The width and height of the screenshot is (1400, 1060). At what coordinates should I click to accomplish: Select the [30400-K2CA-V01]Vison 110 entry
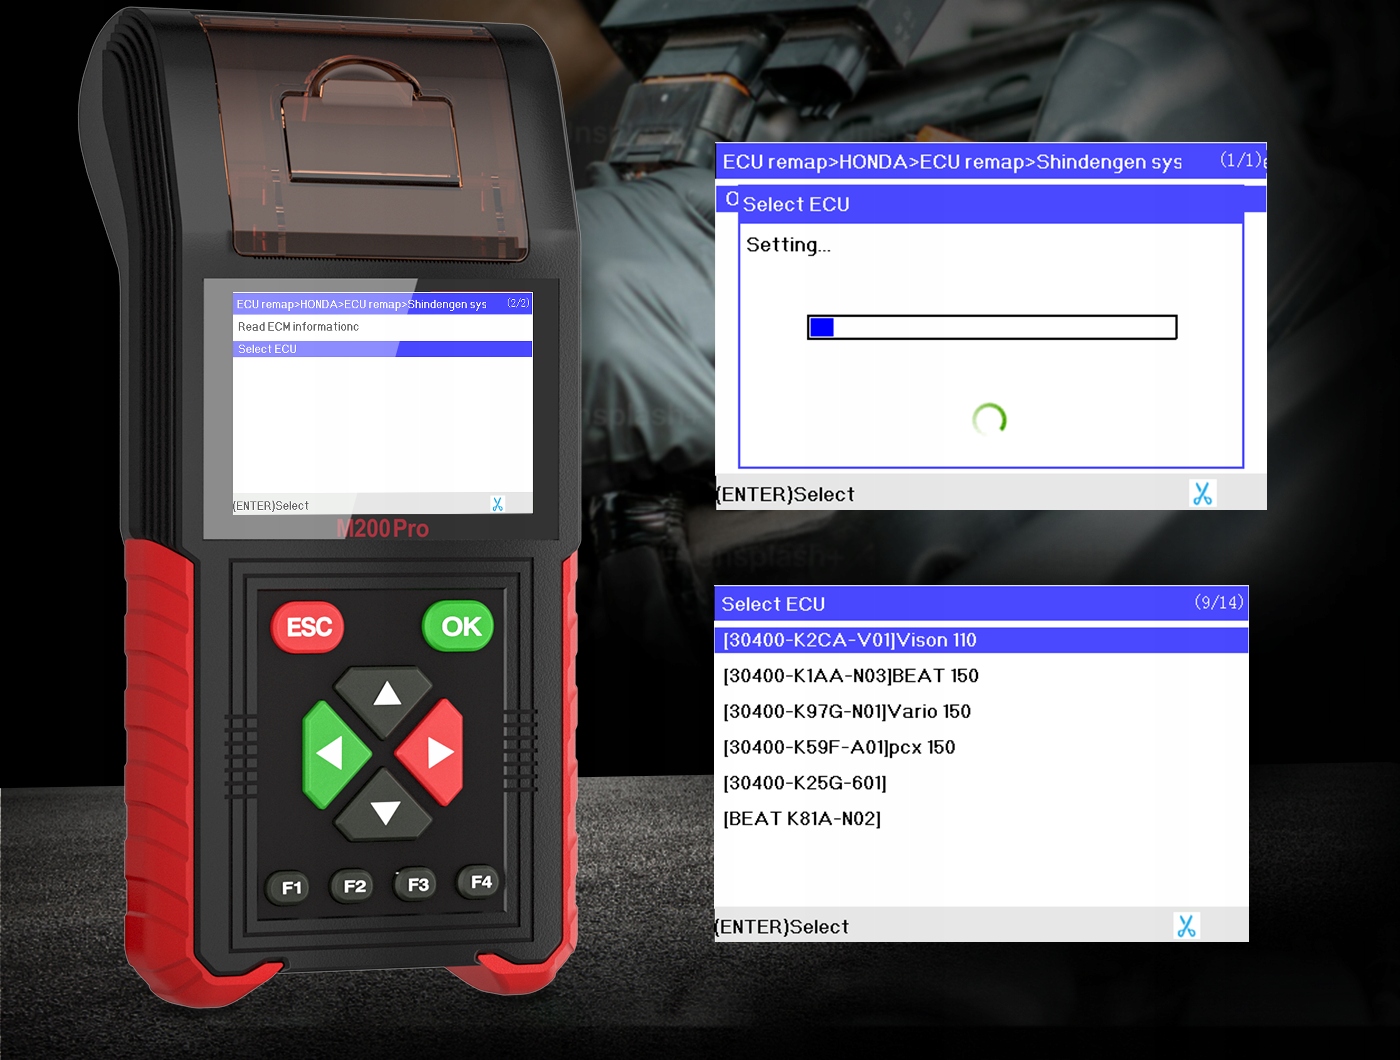pos(982,640)
